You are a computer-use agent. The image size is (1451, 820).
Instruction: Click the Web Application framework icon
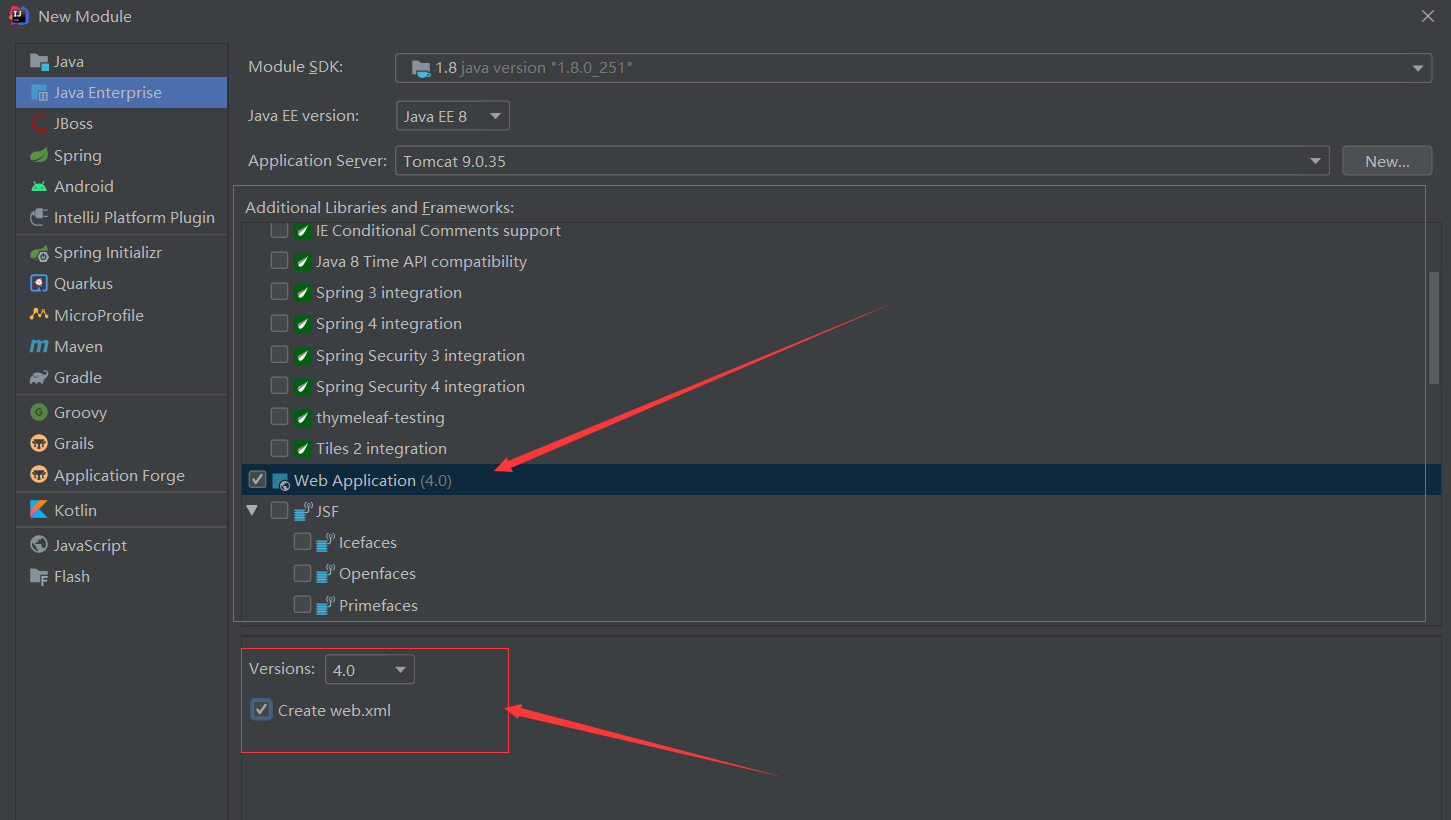pyautogui.click(x=281, y=481)
